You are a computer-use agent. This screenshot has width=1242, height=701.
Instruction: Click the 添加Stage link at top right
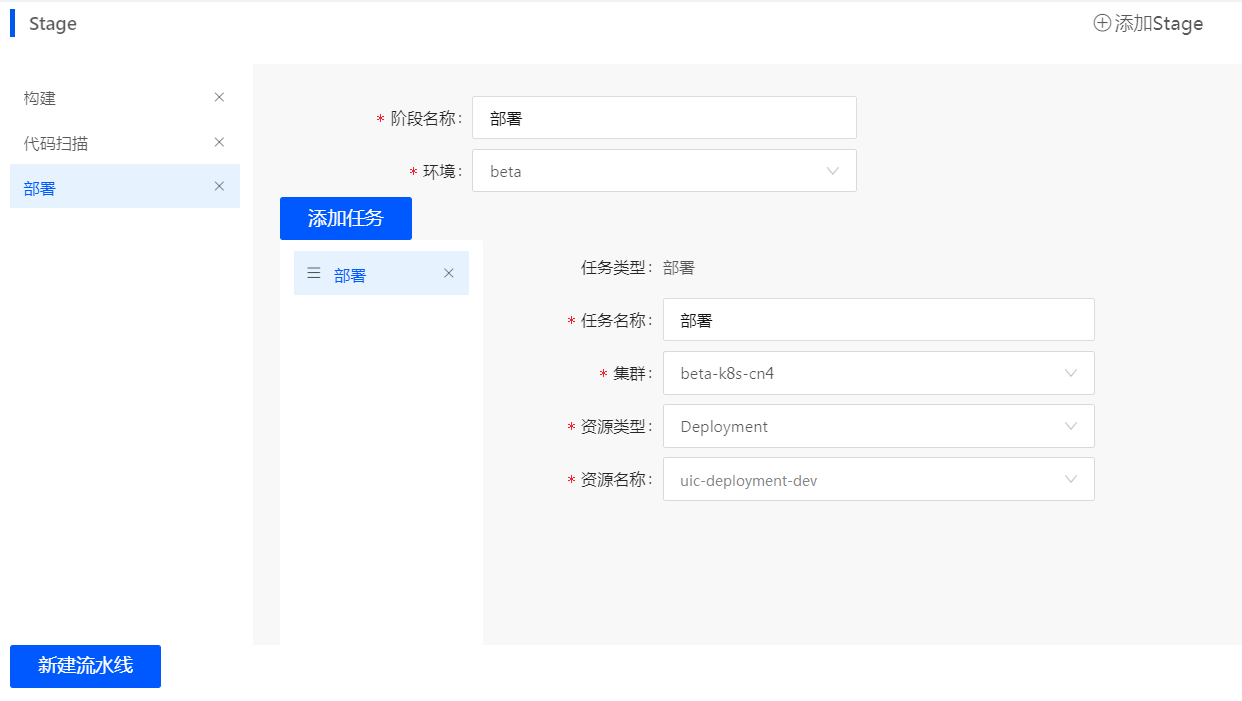(1148, 22)
